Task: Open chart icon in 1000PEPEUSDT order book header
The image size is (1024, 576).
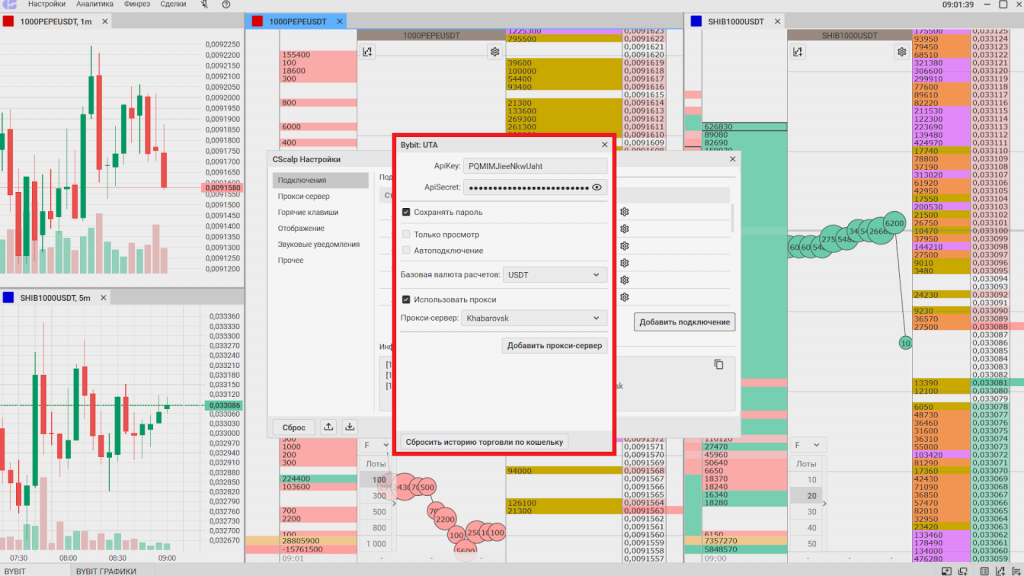Action: (x=368, y=52)
